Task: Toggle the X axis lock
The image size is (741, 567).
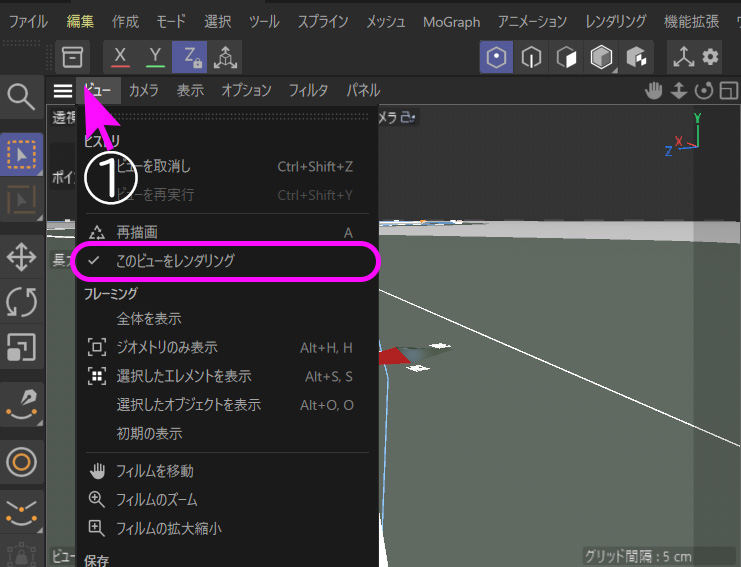Action: (121, 57)
